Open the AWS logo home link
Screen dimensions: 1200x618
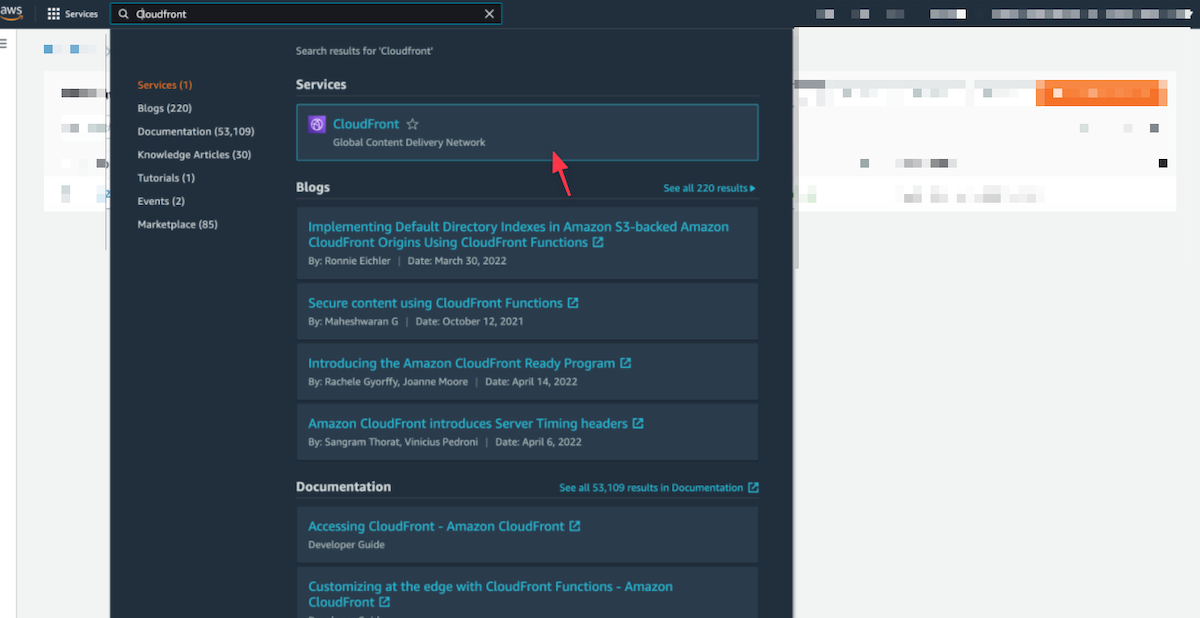click(x=11, y=12)
